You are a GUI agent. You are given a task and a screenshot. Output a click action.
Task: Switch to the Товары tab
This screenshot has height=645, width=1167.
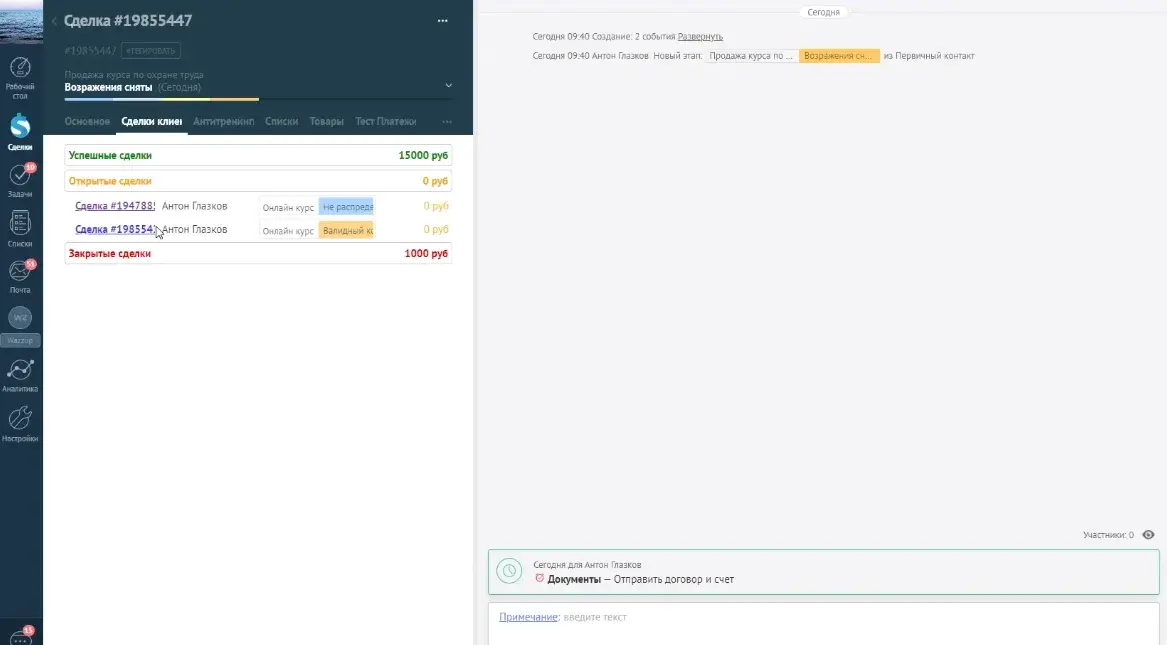pyautogui.click(x=326, y=121)
